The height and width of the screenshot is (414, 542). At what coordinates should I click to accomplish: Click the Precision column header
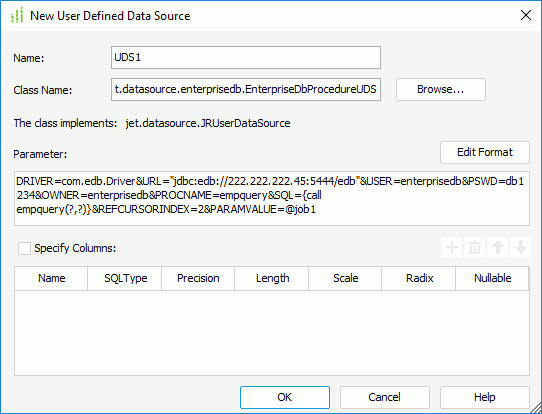pyautogui.click(x=198, y=278)
